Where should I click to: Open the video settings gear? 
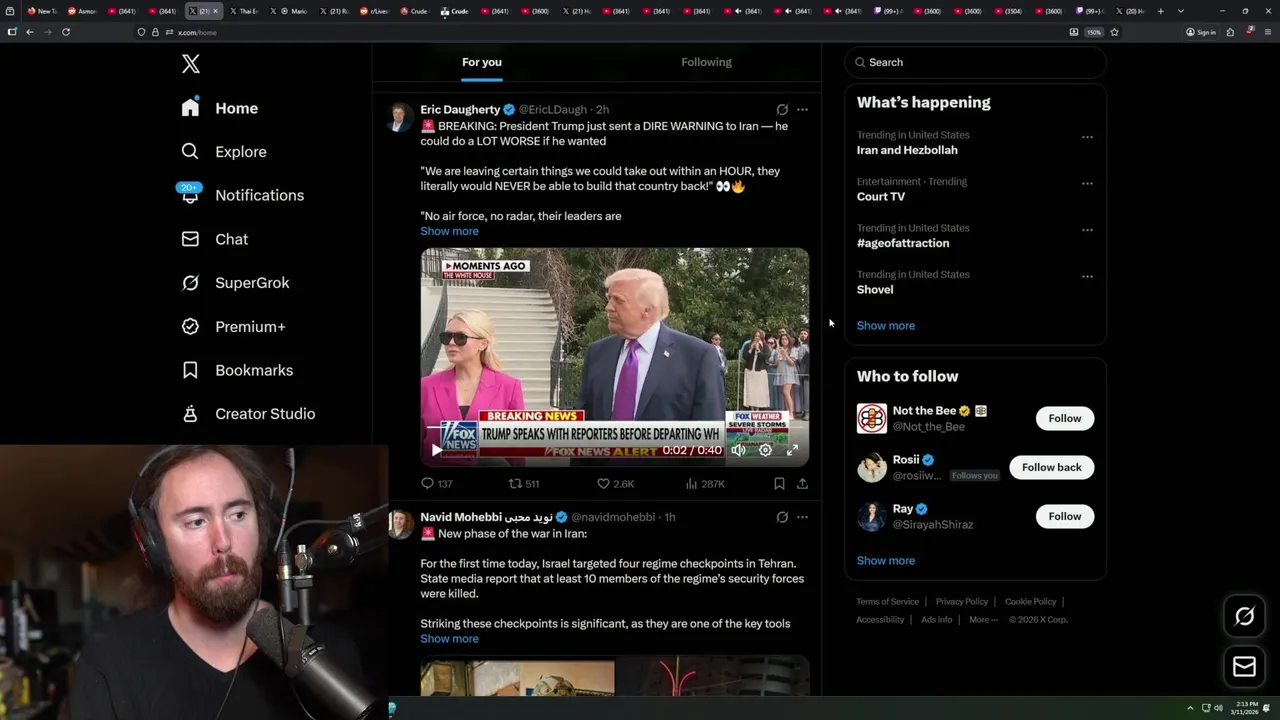click(x=765, y=451)
